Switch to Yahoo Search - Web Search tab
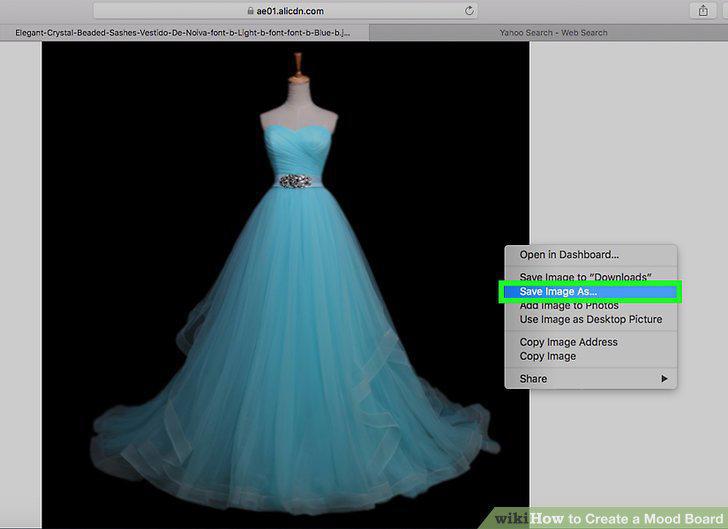 (x=552, y=33)
